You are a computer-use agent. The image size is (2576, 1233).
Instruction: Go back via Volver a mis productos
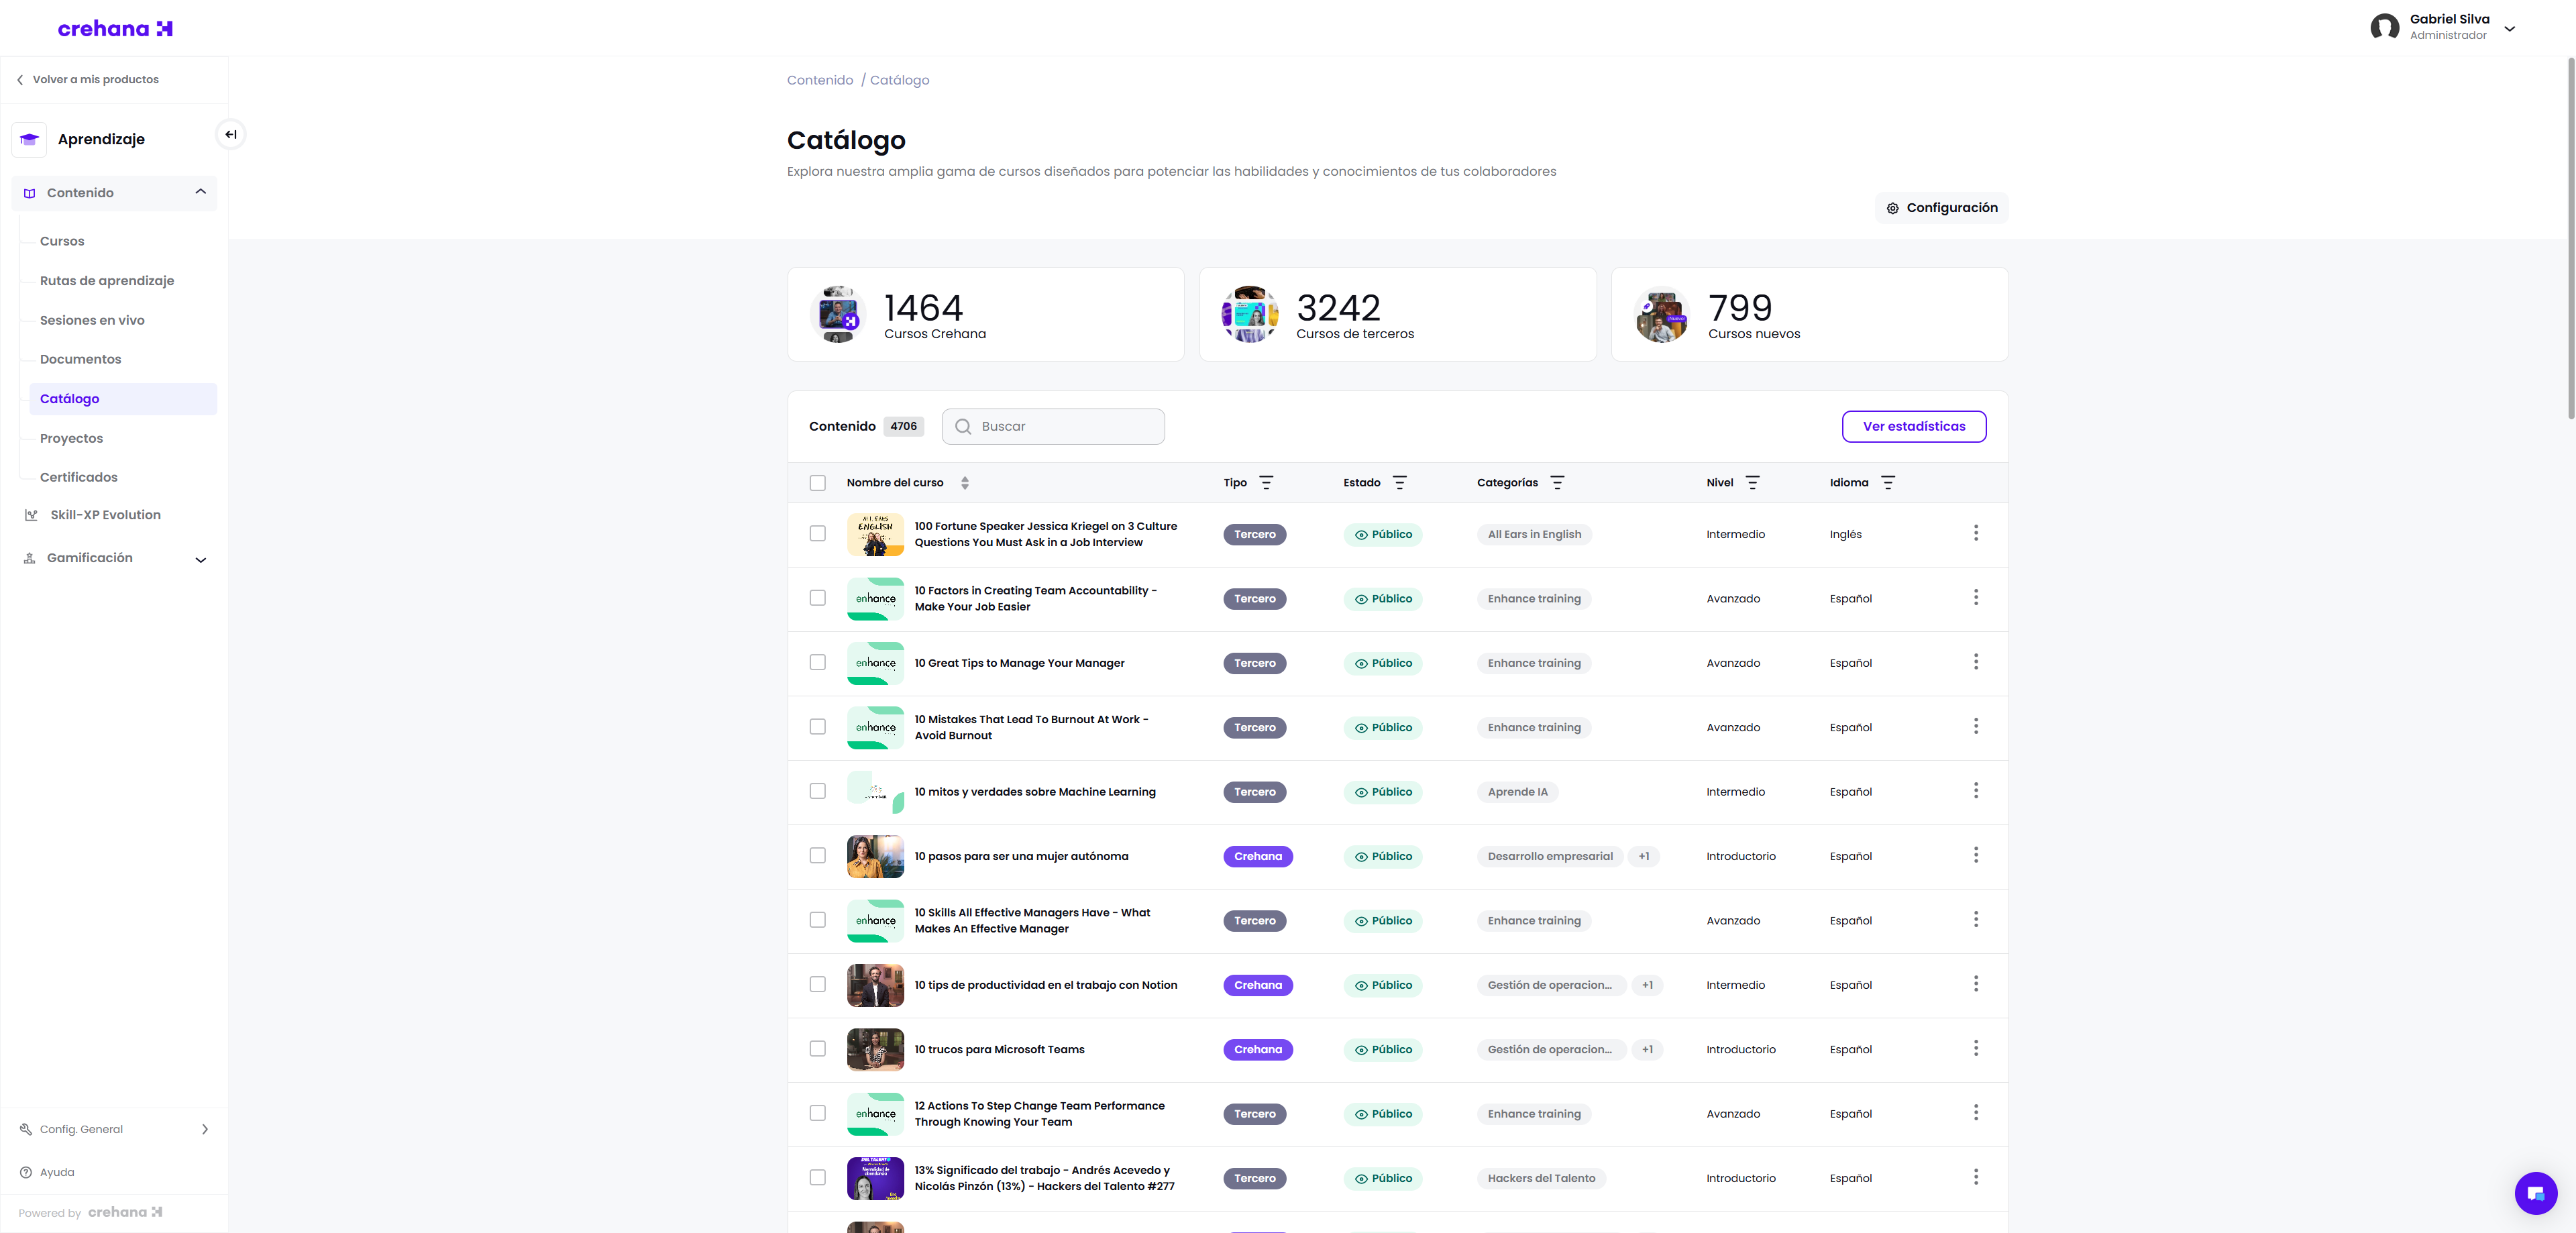tap(87, 80)
